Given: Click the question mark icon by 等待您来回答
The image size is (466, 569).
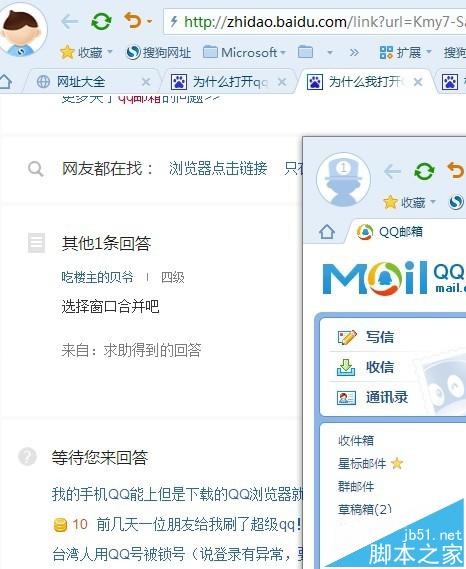Looking at the screenshot, I should point(28,457).
